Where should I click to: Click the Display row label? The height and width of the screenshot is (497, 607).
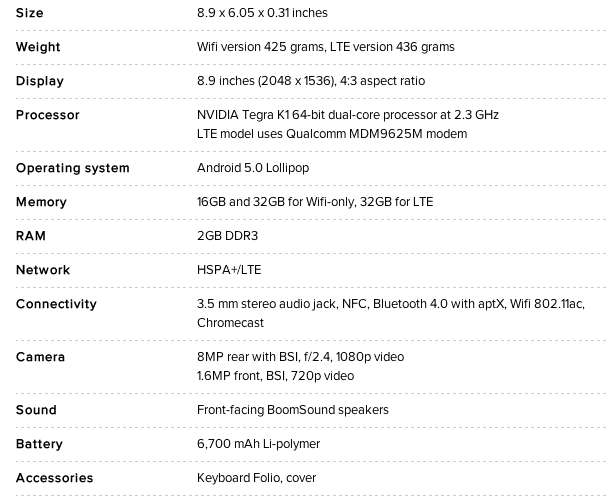click(x=39, y=81)
